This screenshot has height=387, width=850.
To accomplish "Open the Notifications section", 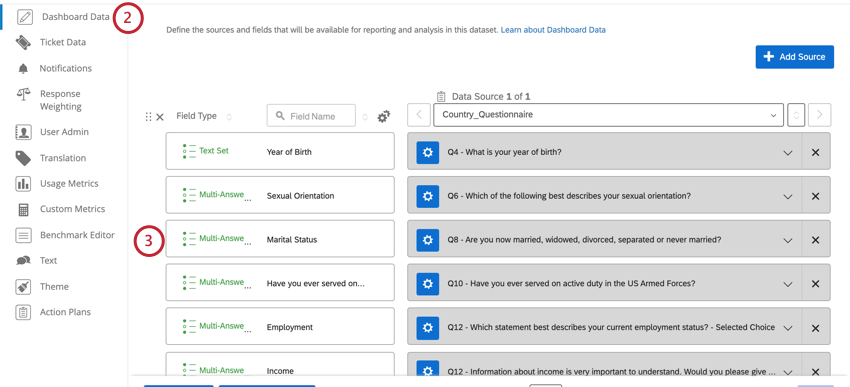I will point(66,68).
